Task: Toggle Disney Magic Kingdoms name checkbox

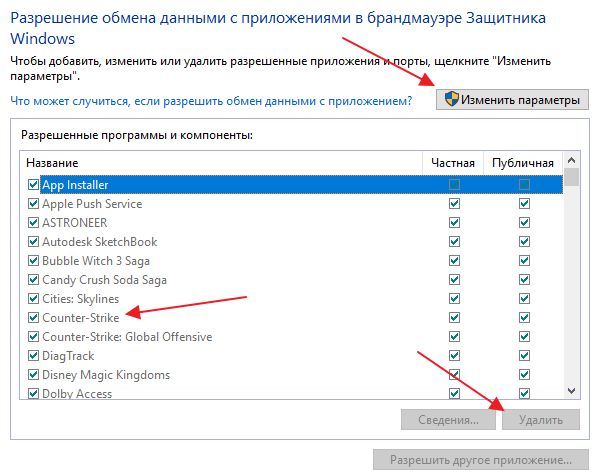Action: tap(33, 374)
